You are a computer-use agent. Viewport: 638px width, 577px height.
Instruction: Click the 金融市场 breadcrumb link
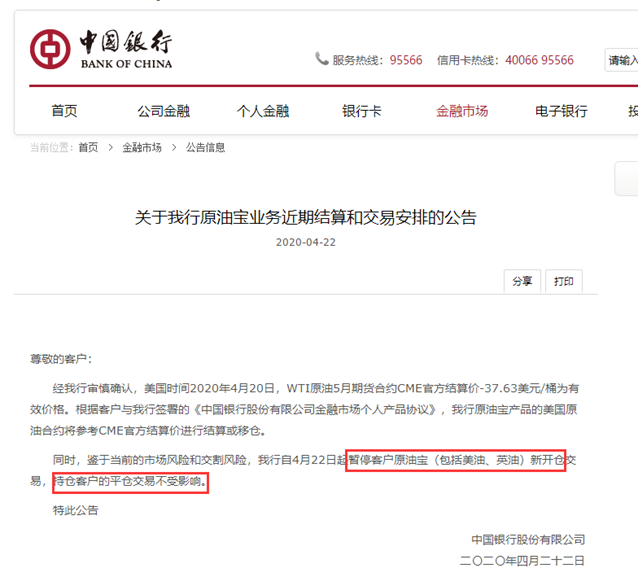pyautogui.click(x=142, y=147)
